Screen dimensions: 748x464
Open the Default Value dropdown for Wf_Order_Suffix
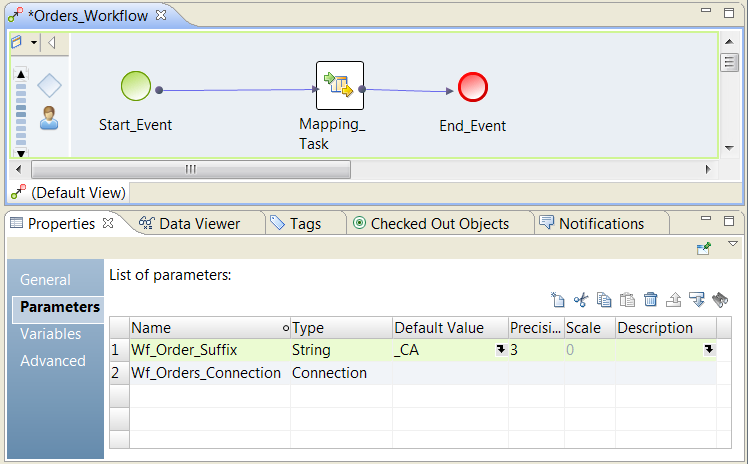click(x=500, y=349)
